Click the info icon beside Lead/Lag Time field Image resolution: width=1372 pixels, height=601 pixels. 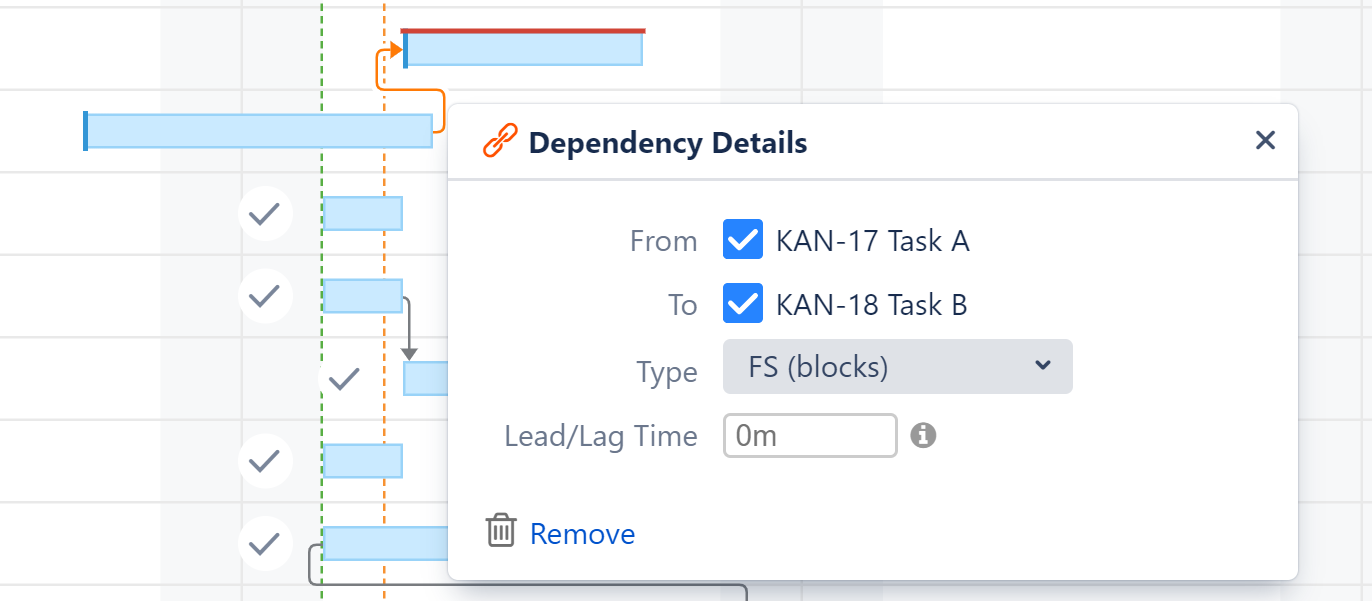923,435
